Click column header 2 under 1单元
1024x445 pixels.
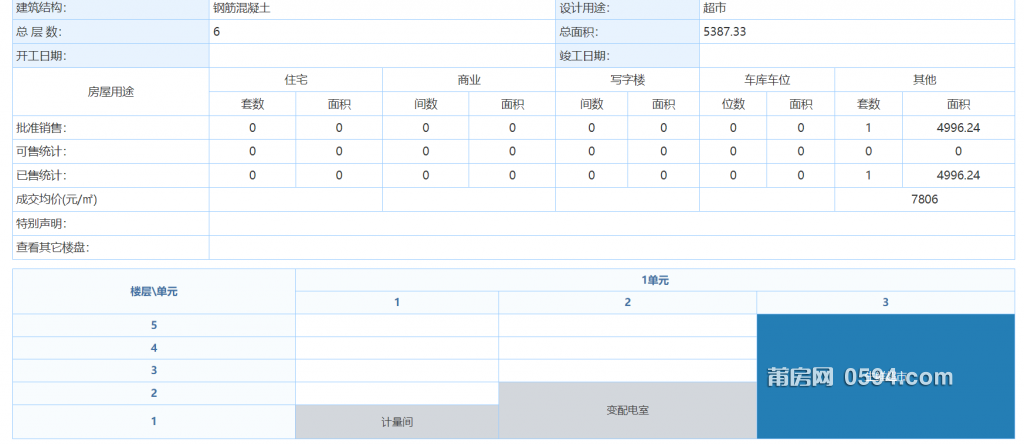pyautogui.click(x=628, y=303)
